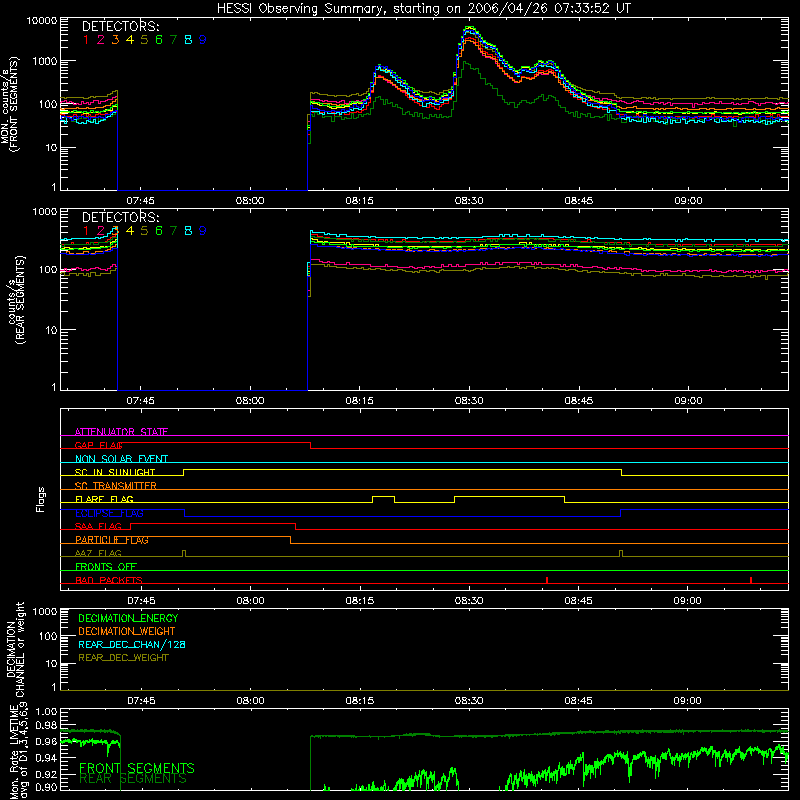Image resolution: width=800 pixels, height=800 pixels.
Task: Select the NON_SOLAR_EVENT flag label
Action: (x=121, y=459)
